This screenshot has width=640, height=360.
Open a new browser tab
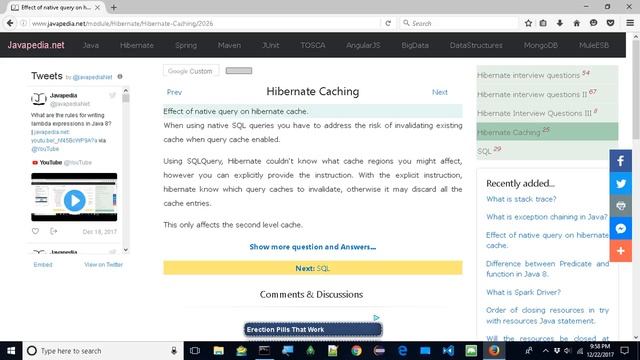point(113,7)
